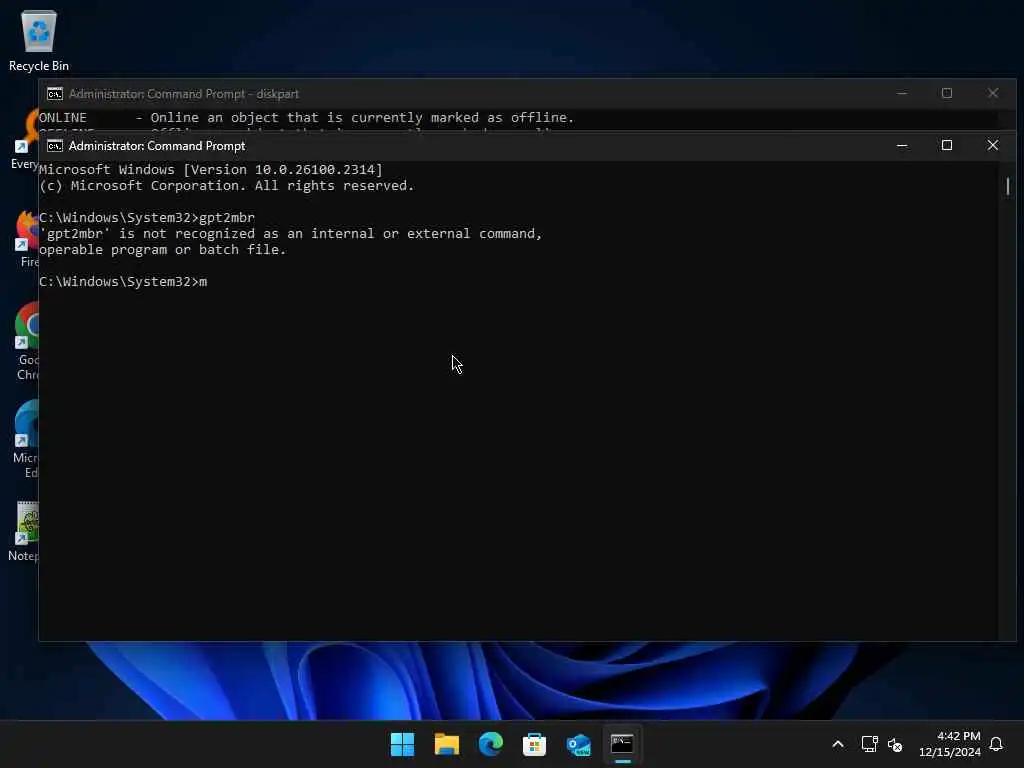Click the 'Administrator: Command Prompt' front title
This screenshot has height=768, width=1024.
pos(157,146)
